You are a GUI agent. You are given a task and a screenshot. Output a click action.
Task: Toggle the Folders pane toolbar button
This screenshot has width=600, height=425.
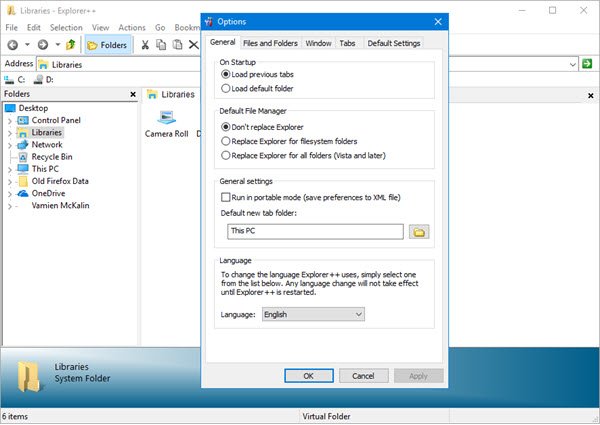click(x=108, y=45)
